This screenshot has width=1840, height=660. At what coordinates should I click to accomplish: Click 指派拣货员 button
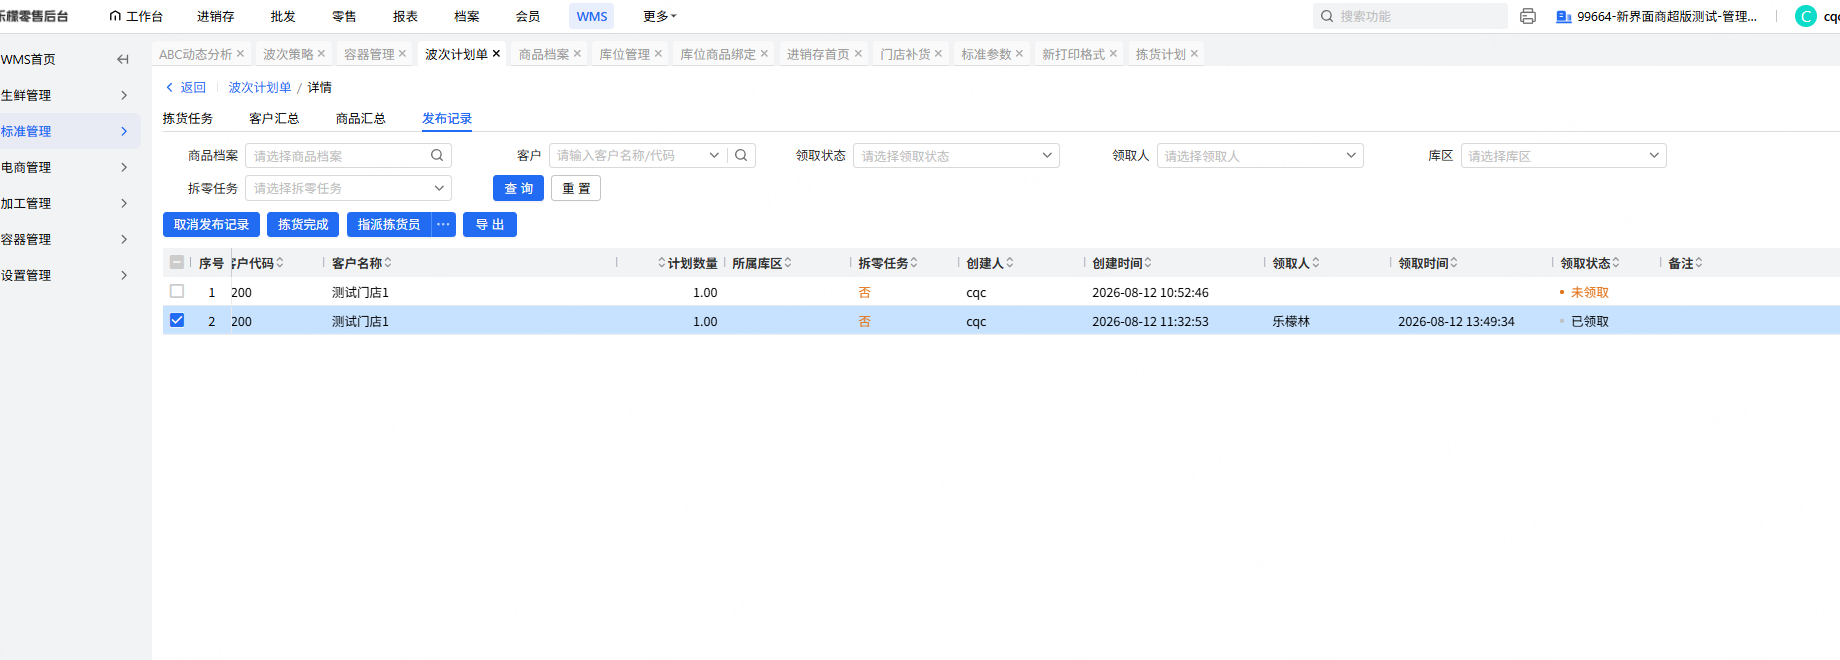click(389, 224)
